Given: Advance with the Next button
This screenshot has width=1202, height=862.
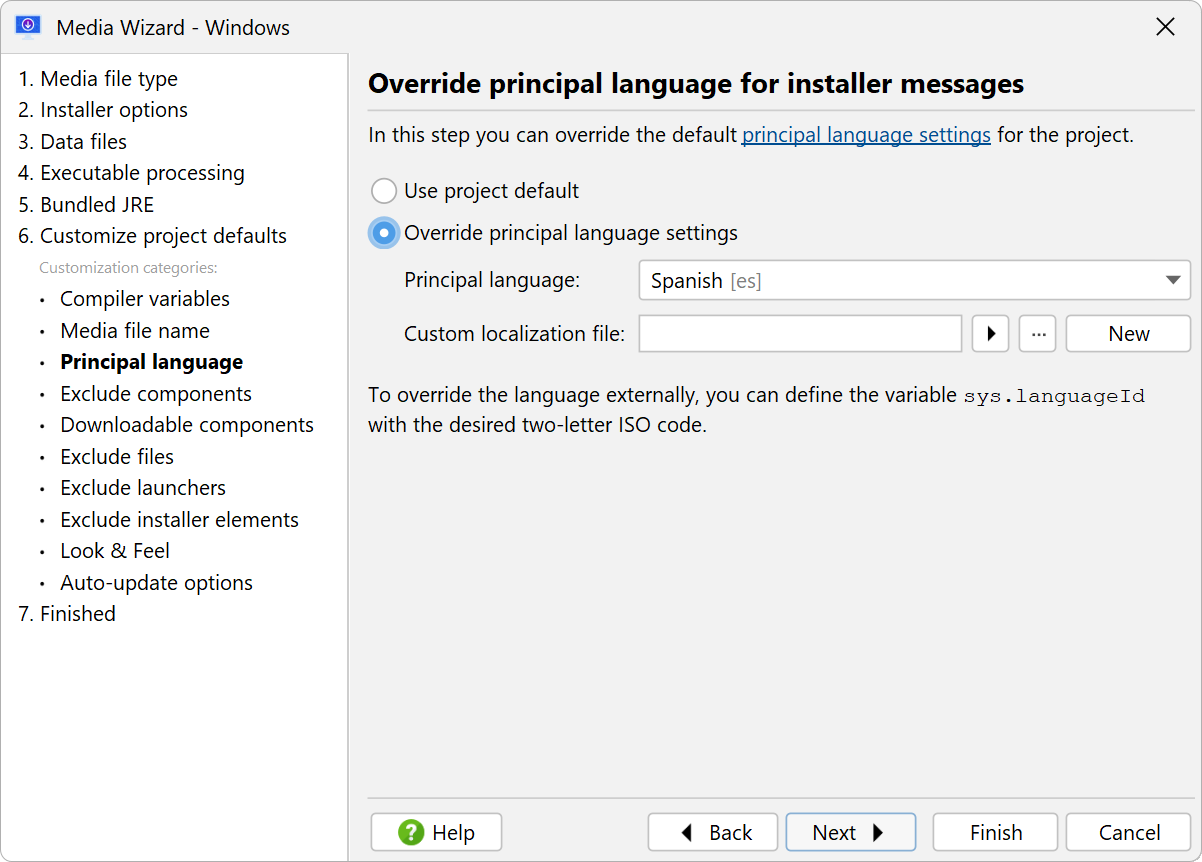Looking at the screenshot, I should pyautogui.click(x=851, y=832).
